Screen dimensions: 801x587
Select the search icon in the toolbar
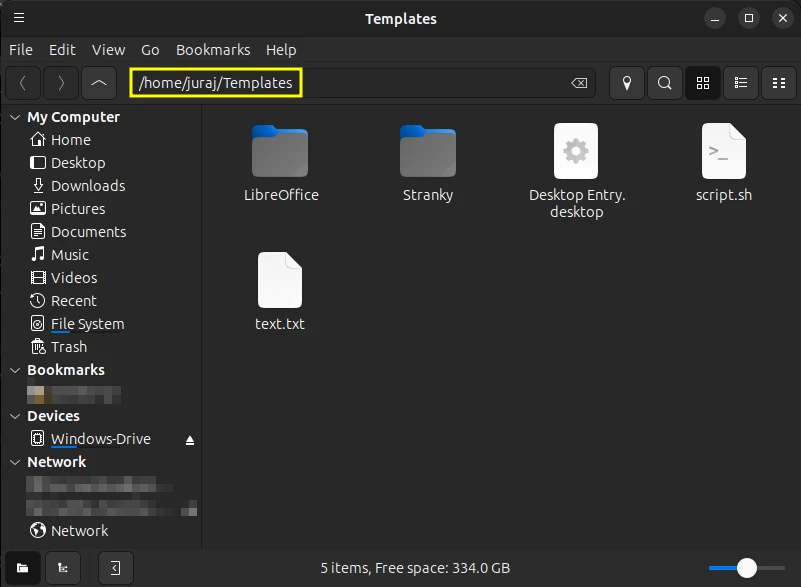[664, 83]
